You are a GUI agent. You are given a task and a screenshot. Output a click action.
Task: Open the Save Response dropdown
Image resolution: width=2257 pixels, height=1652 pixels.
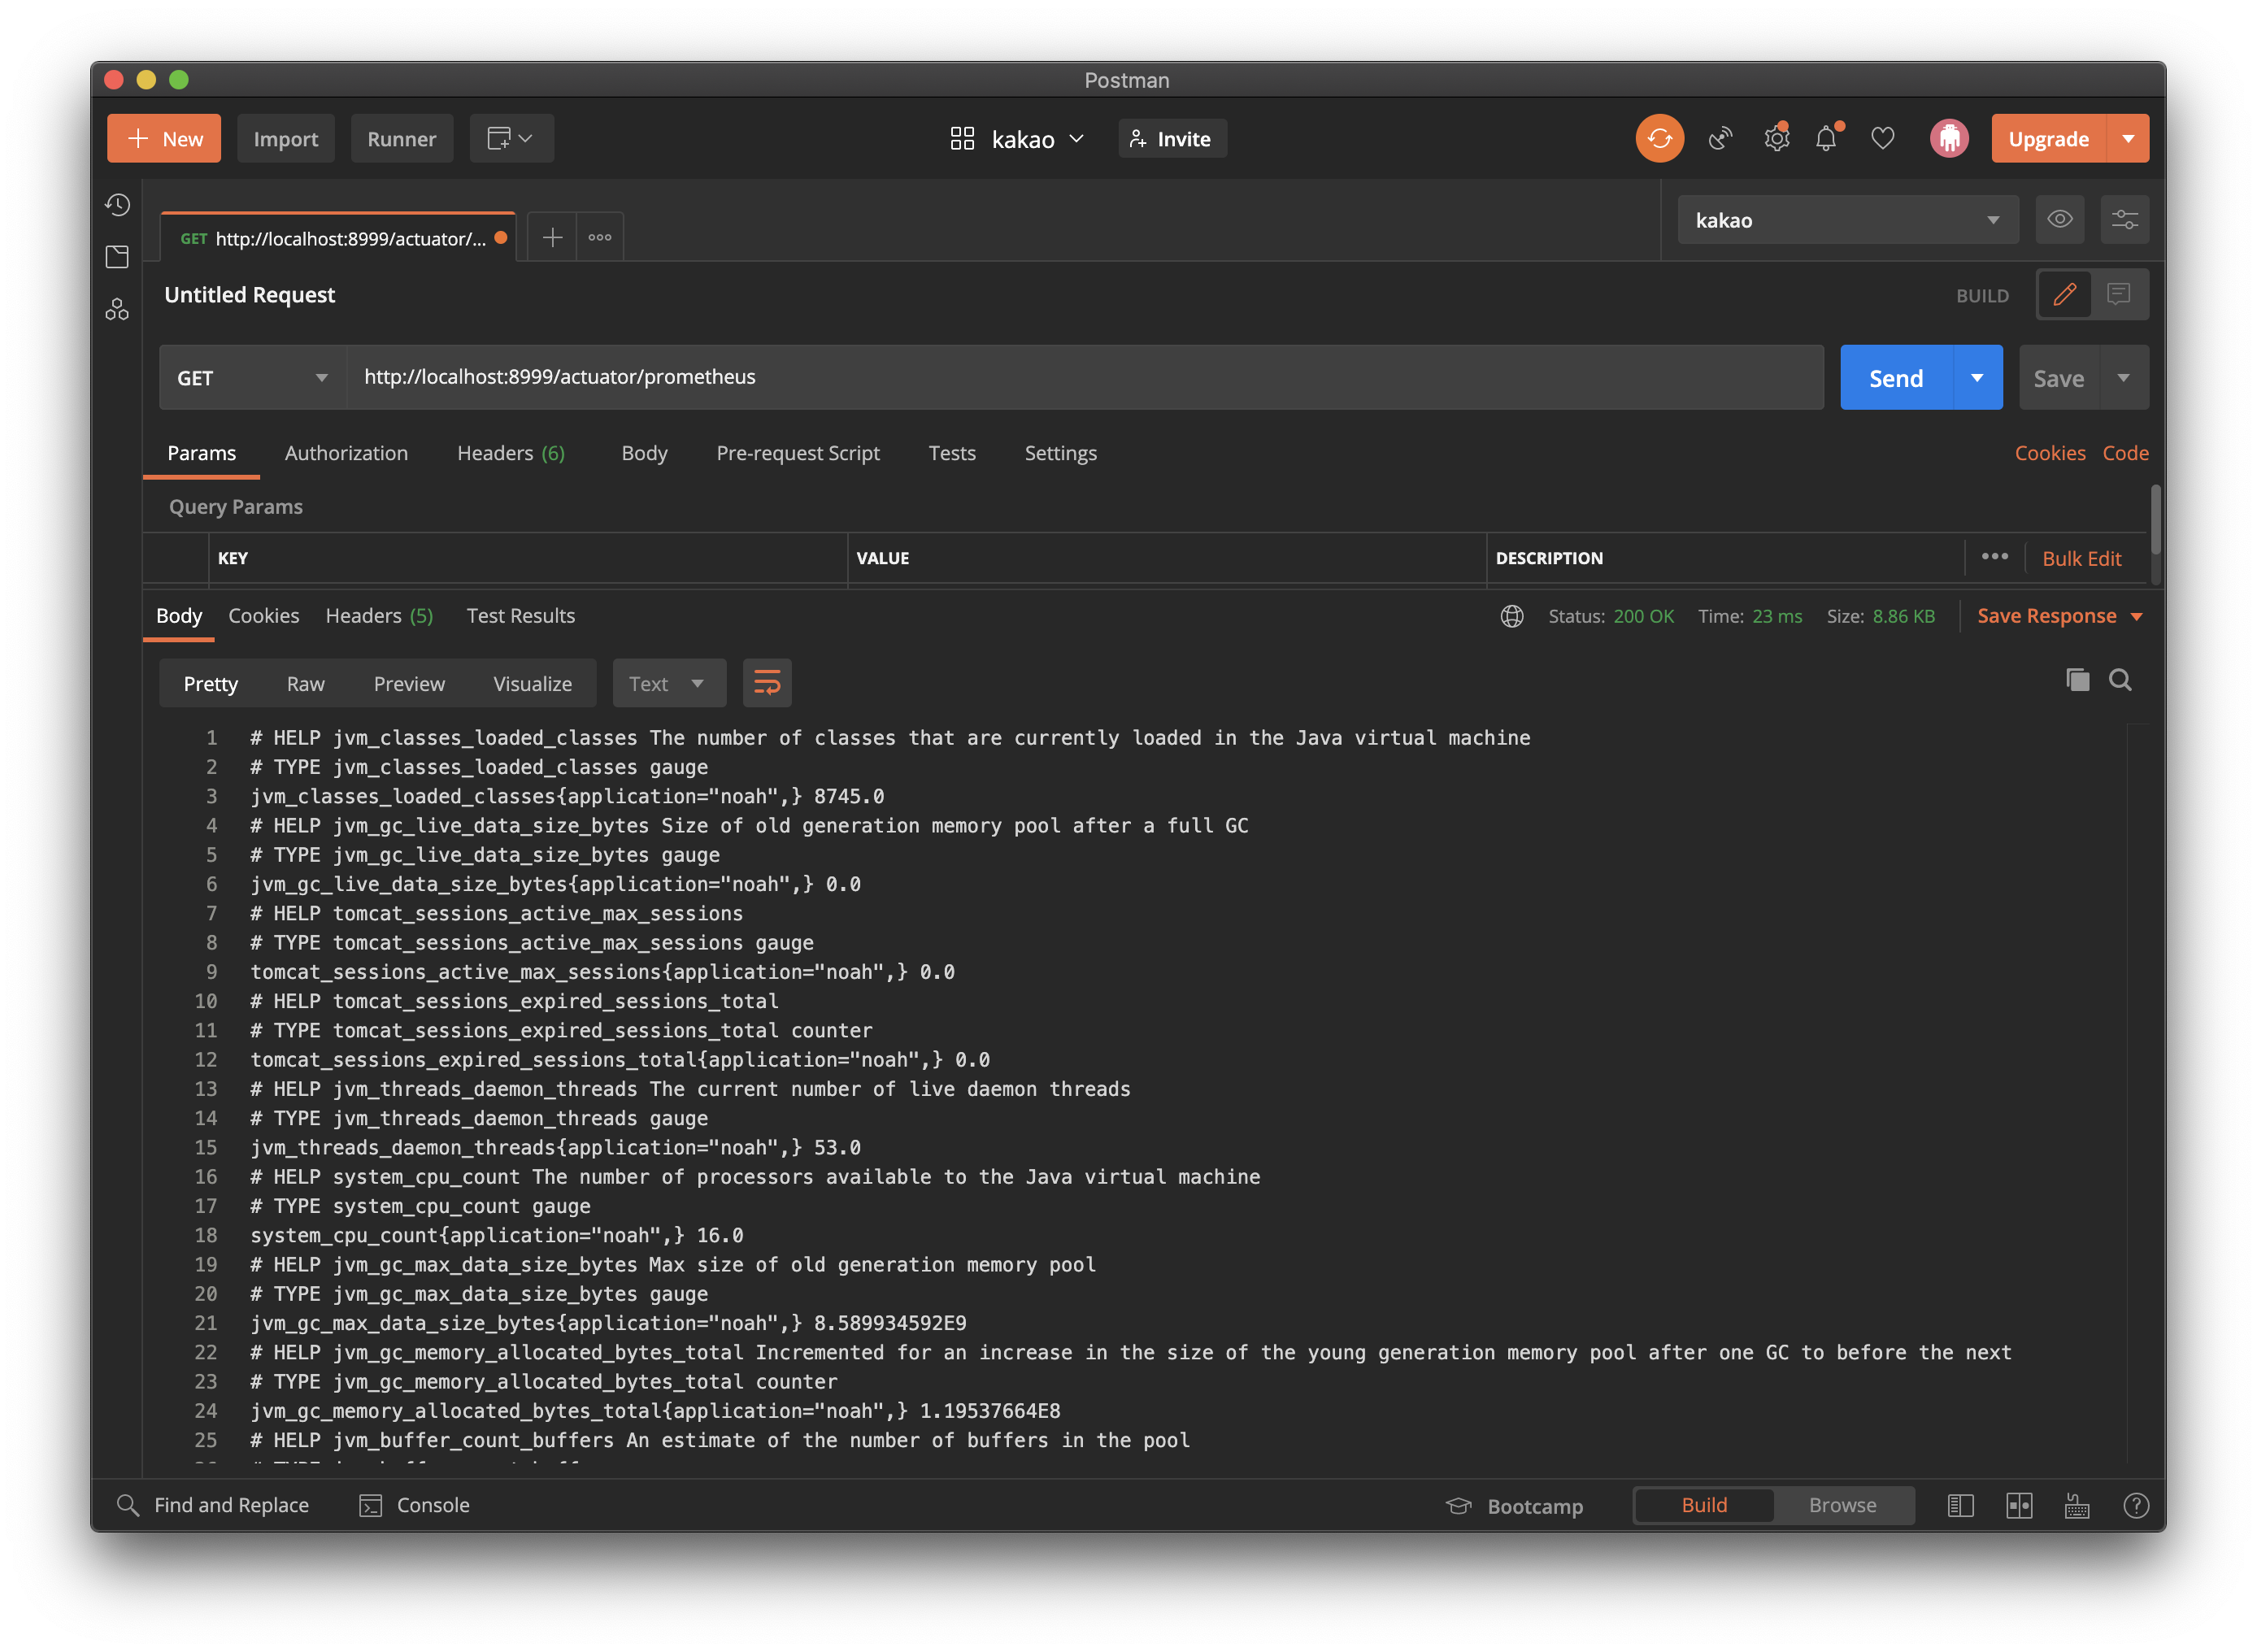pos(2060,616)
